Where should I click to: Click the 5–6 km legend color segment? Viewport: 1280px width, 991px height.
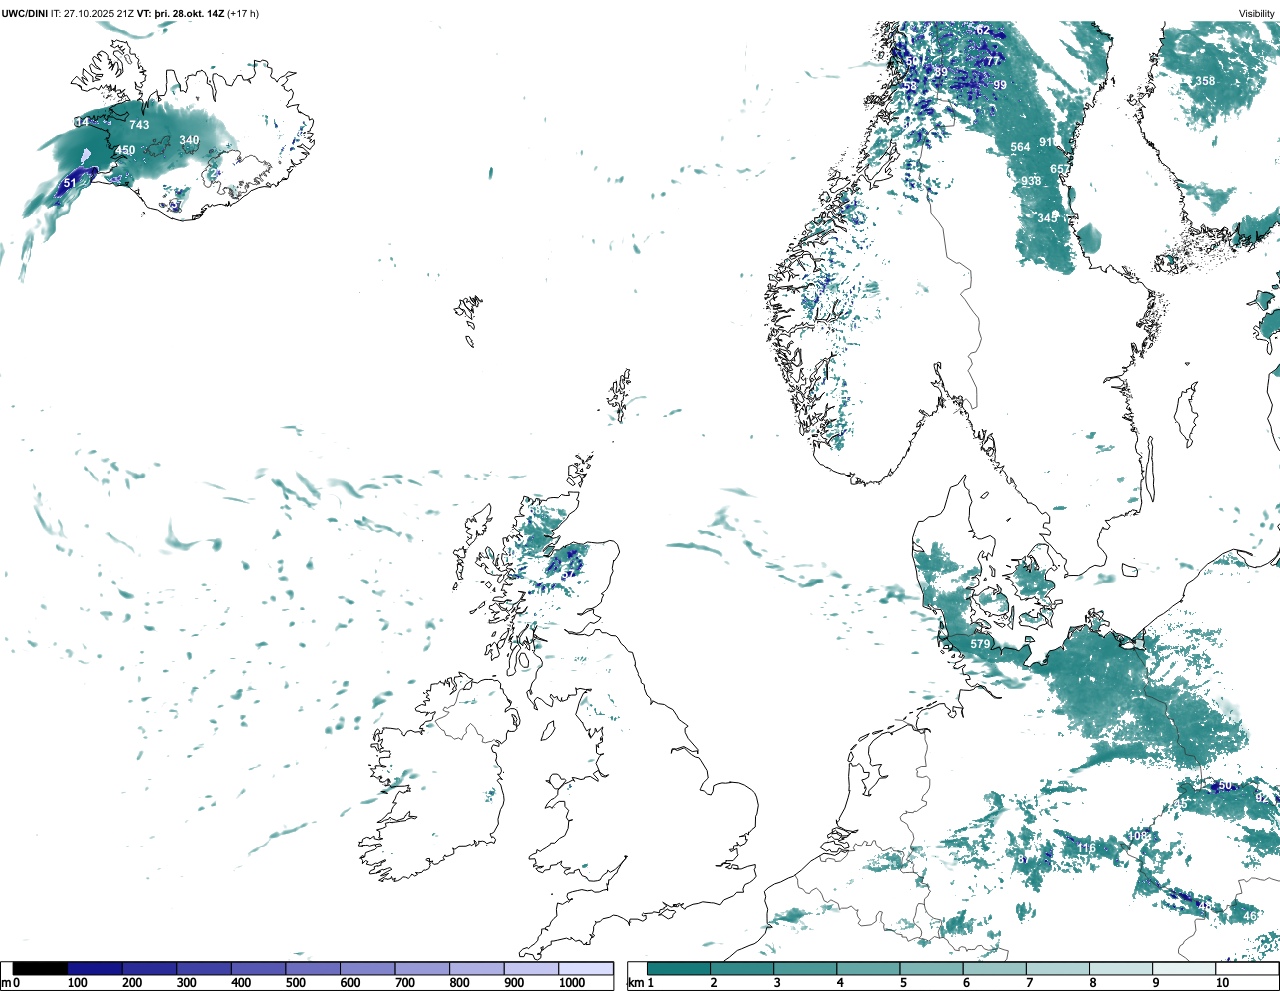932,968
